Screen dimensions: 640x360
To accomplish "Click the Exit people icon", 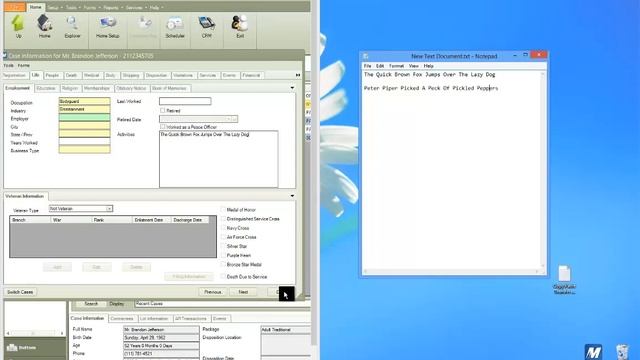I will click(x=240, y=23).
